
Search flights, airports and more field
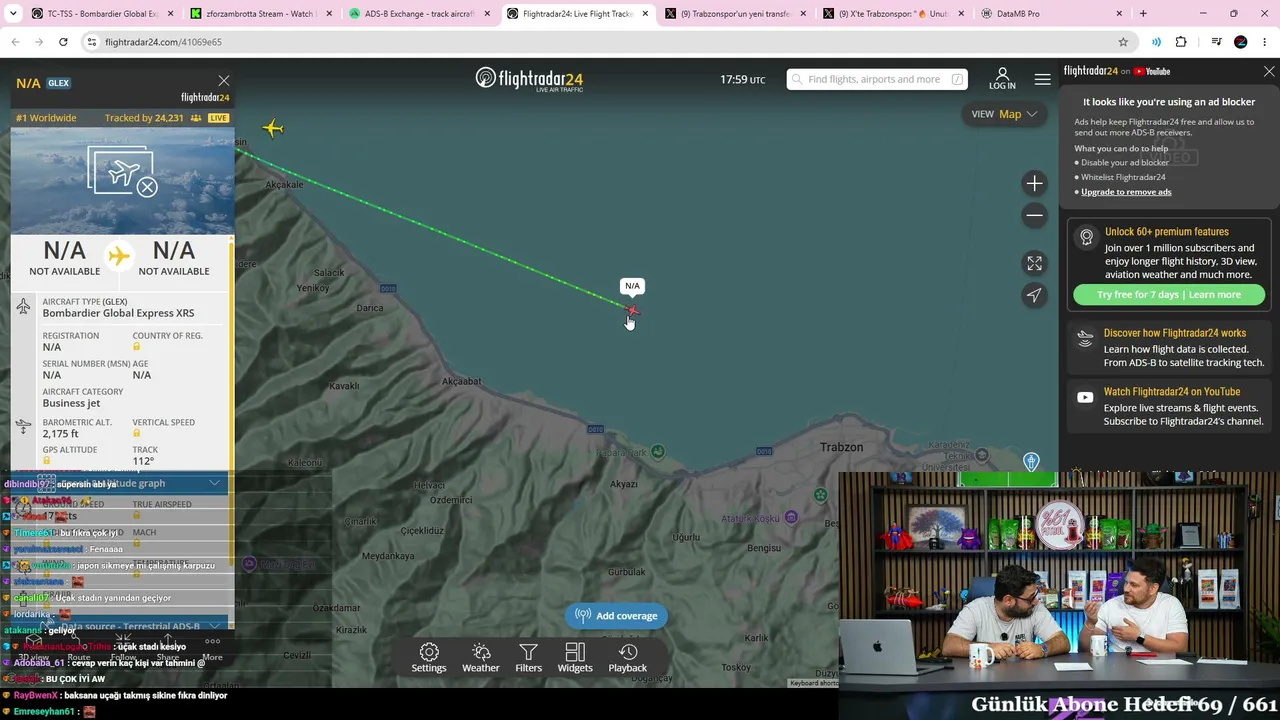point(877,79)
